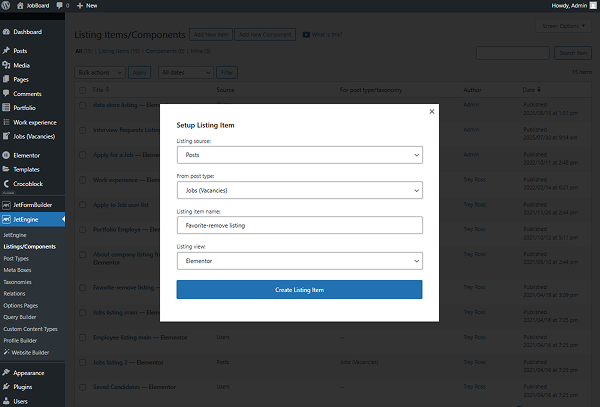Sort the table by Date column
This screenshot has width=600, height=407.
point(532,90)
